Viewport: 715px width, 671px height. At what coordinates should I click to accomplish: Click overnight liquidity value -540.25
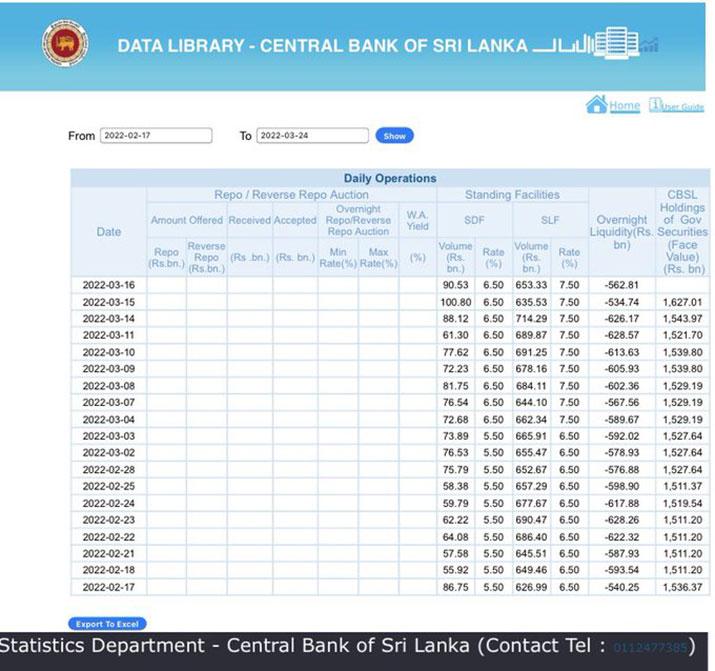(622, 587)
